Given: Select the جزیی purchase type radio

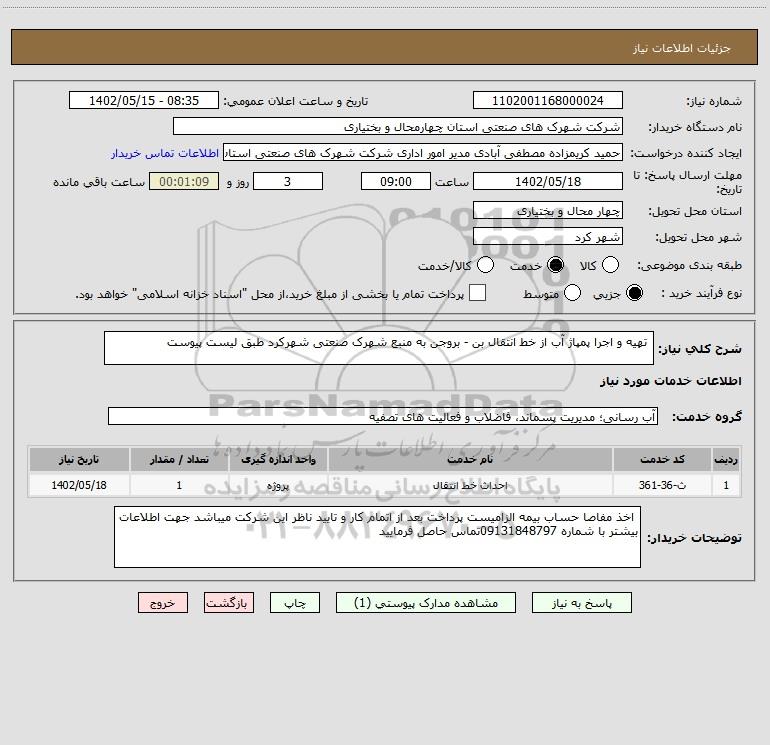Looking at the screenshot, I should point(634,293).
